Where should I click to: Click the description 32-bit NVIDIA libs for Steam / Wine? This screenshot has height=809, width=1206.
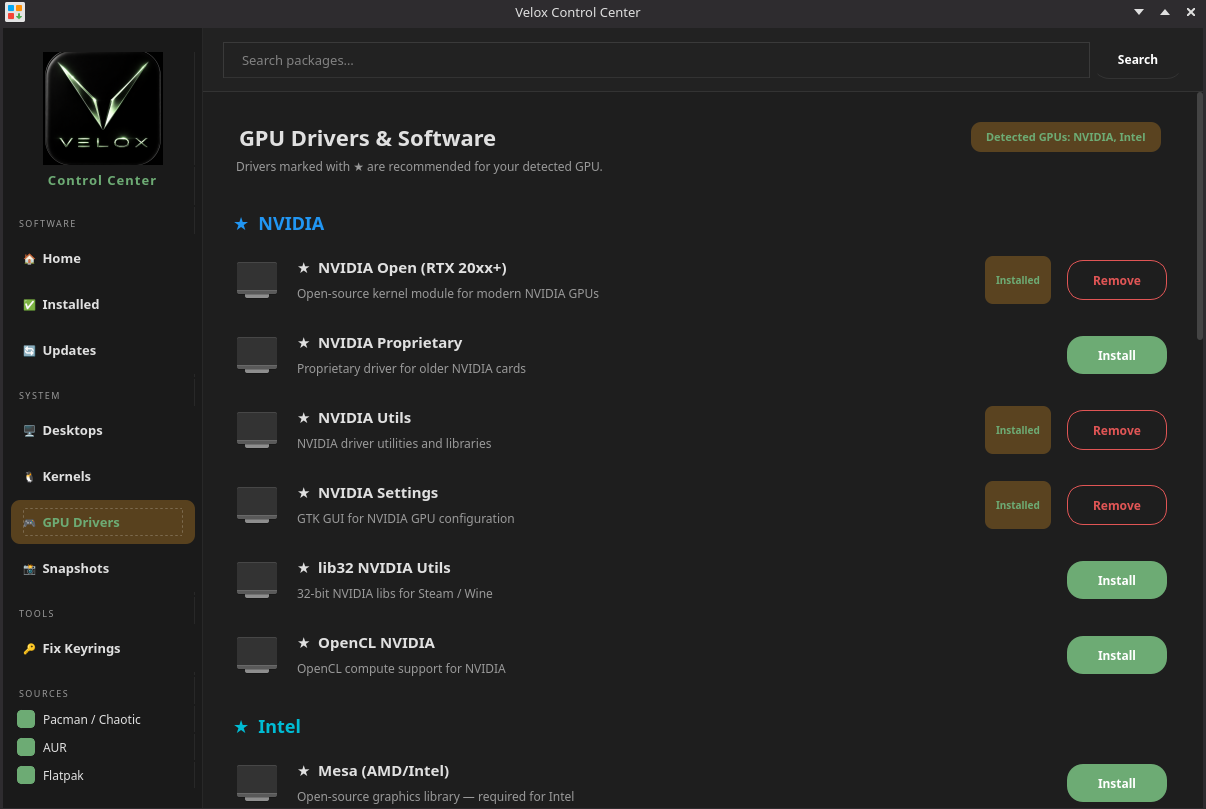[395, 594]
